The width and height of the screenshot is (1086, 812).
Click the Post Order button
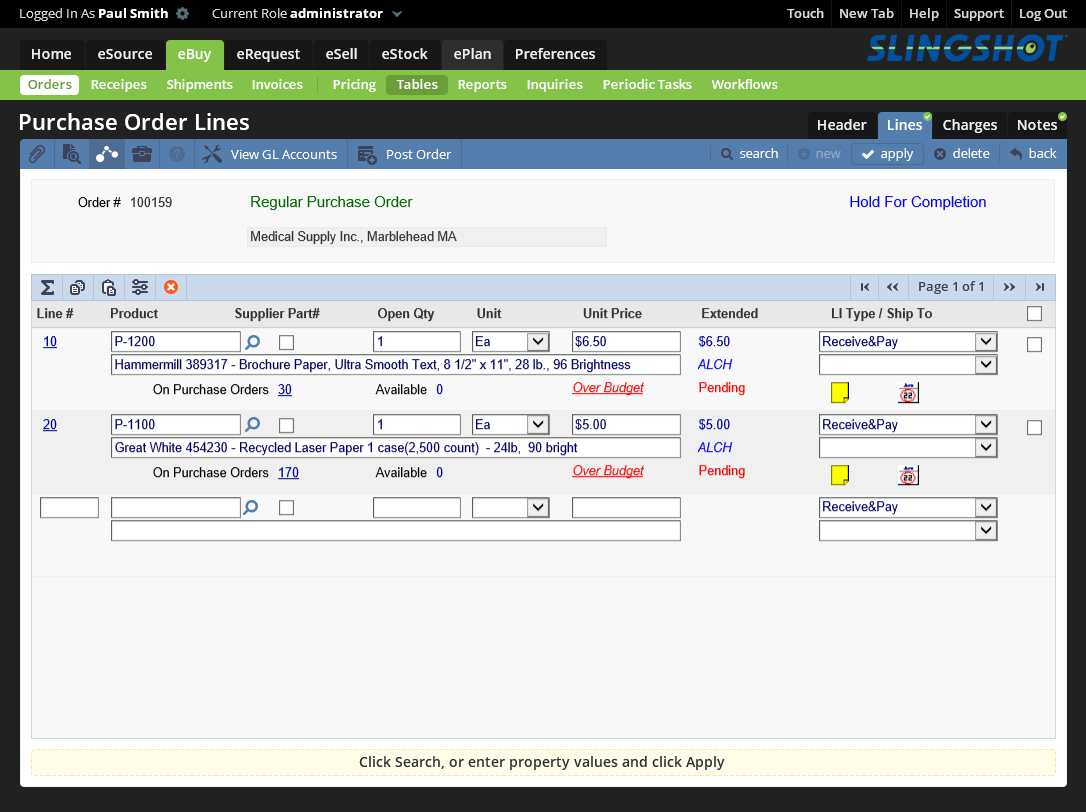(x=405, y=154)
